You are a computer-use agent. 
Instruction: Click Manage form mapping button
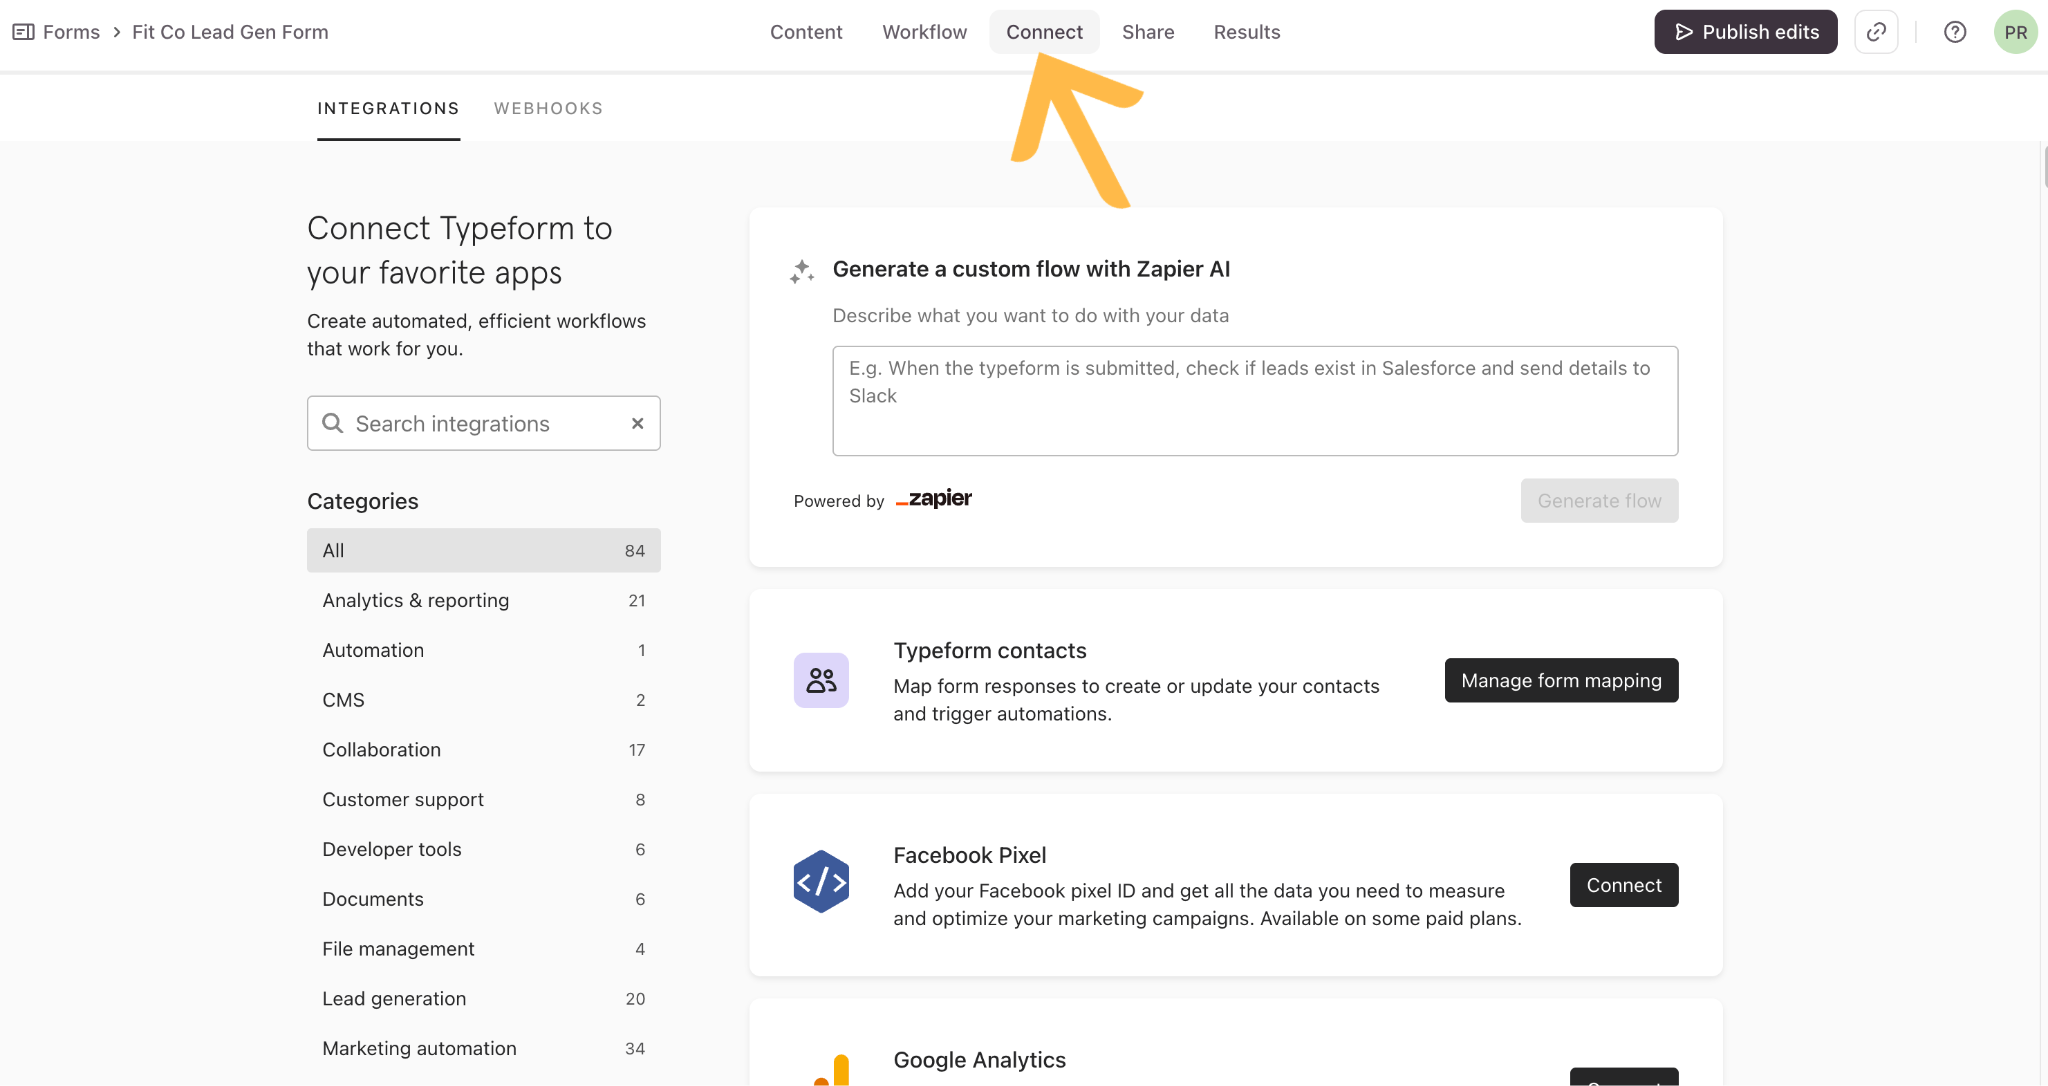point(1561,680)
